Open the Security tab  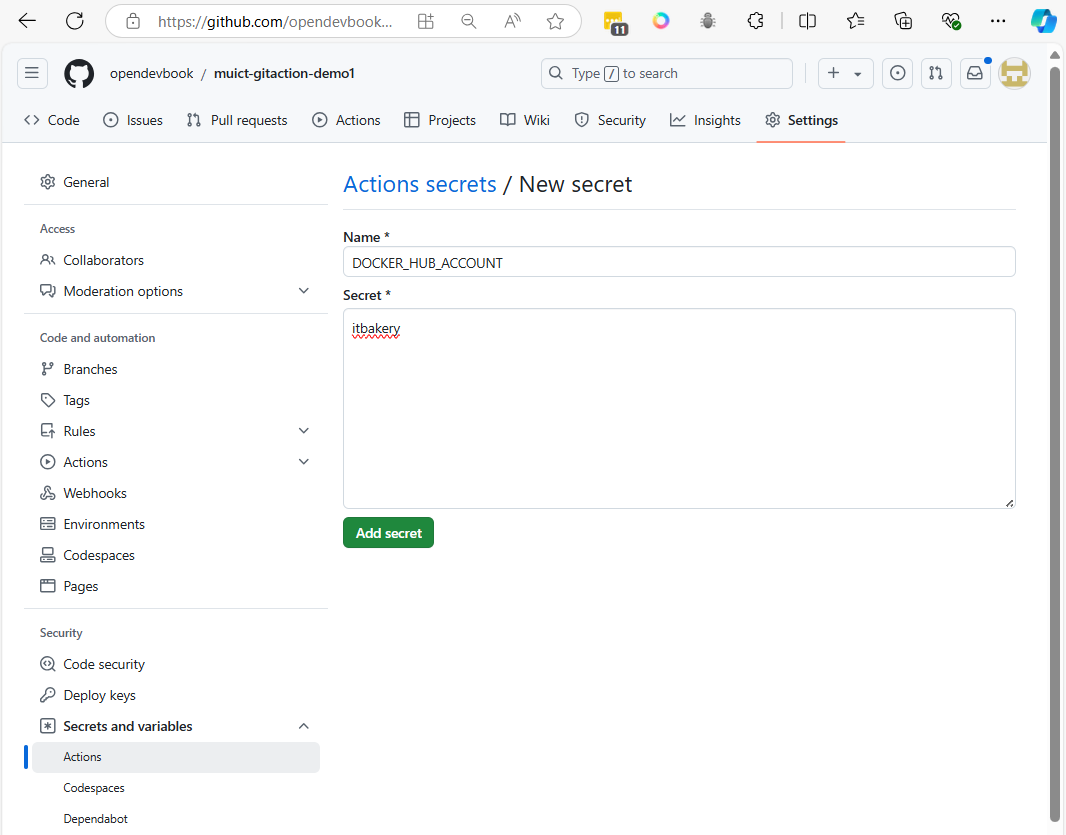point(610,120)
